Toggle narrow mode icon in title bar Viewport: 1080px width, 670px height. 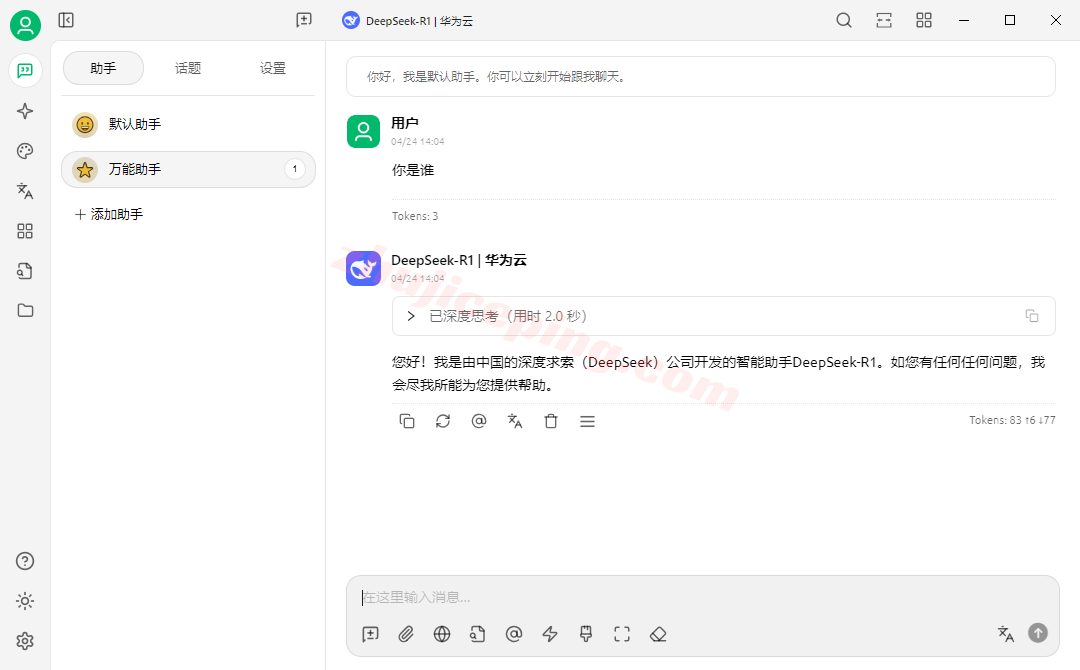(884, 20)
